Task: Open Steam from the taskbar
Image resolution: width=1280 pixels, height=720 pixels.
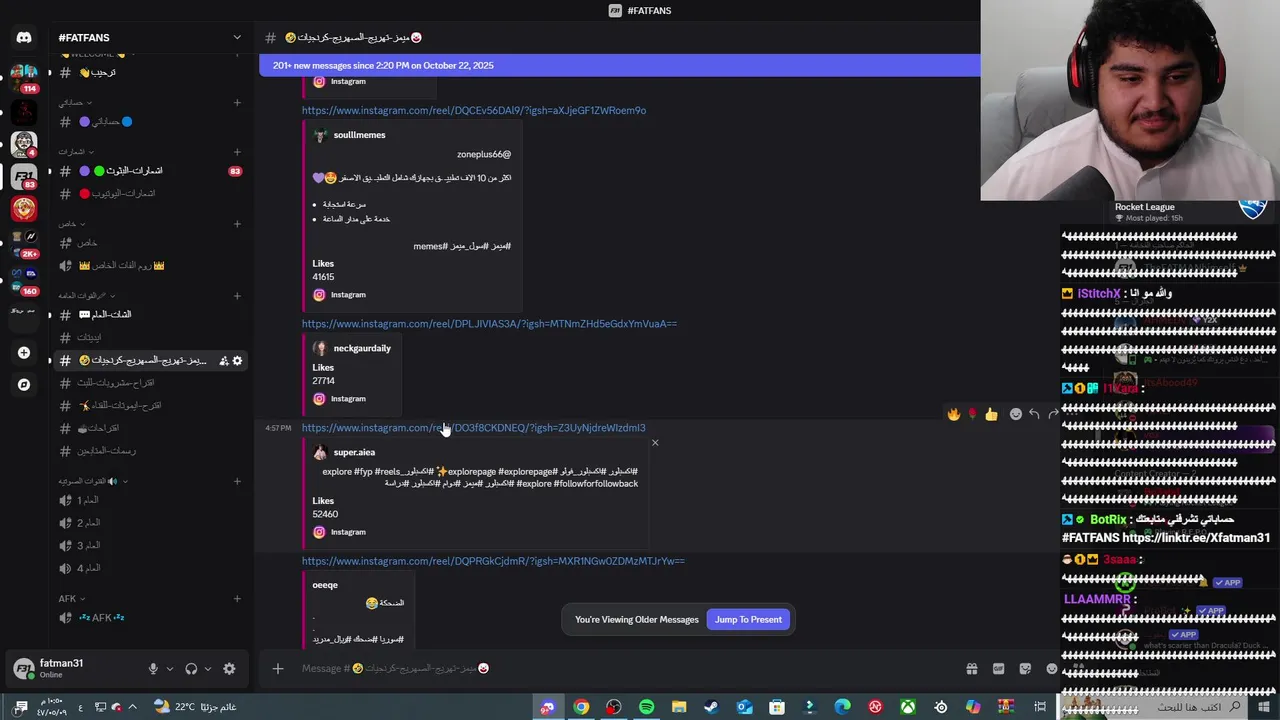Action: (x=711, y=707)
